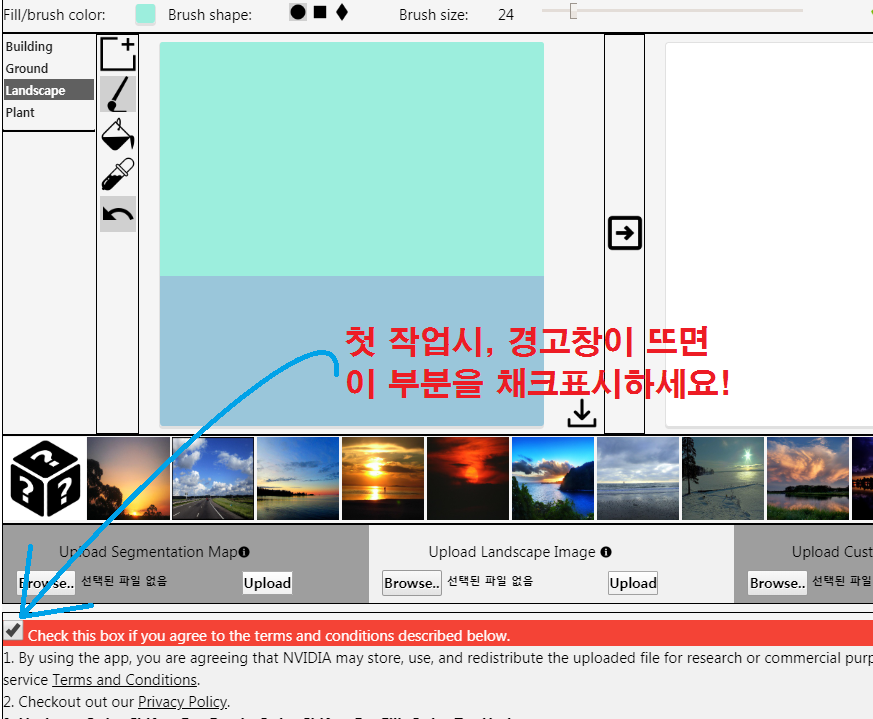Toggle the terms and conditions agreement checkbox
873x719 pixels.
click(13, 630)
